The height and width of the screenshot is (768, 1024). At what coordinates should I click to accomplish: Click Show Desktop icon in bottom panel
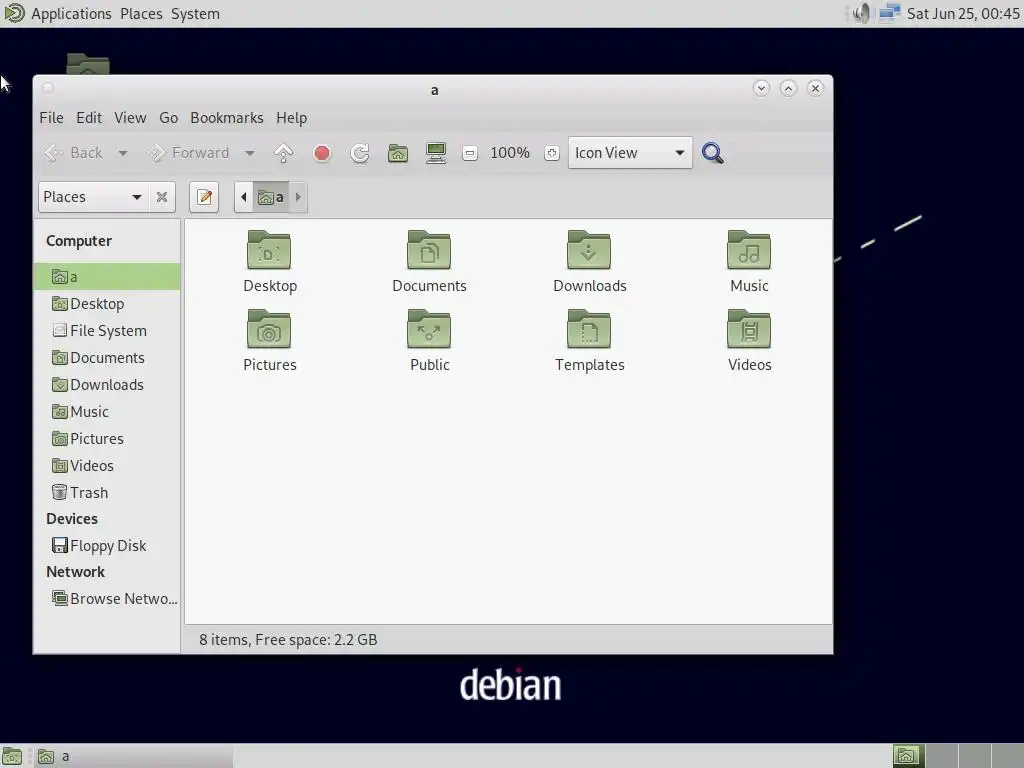coord(12,756)
